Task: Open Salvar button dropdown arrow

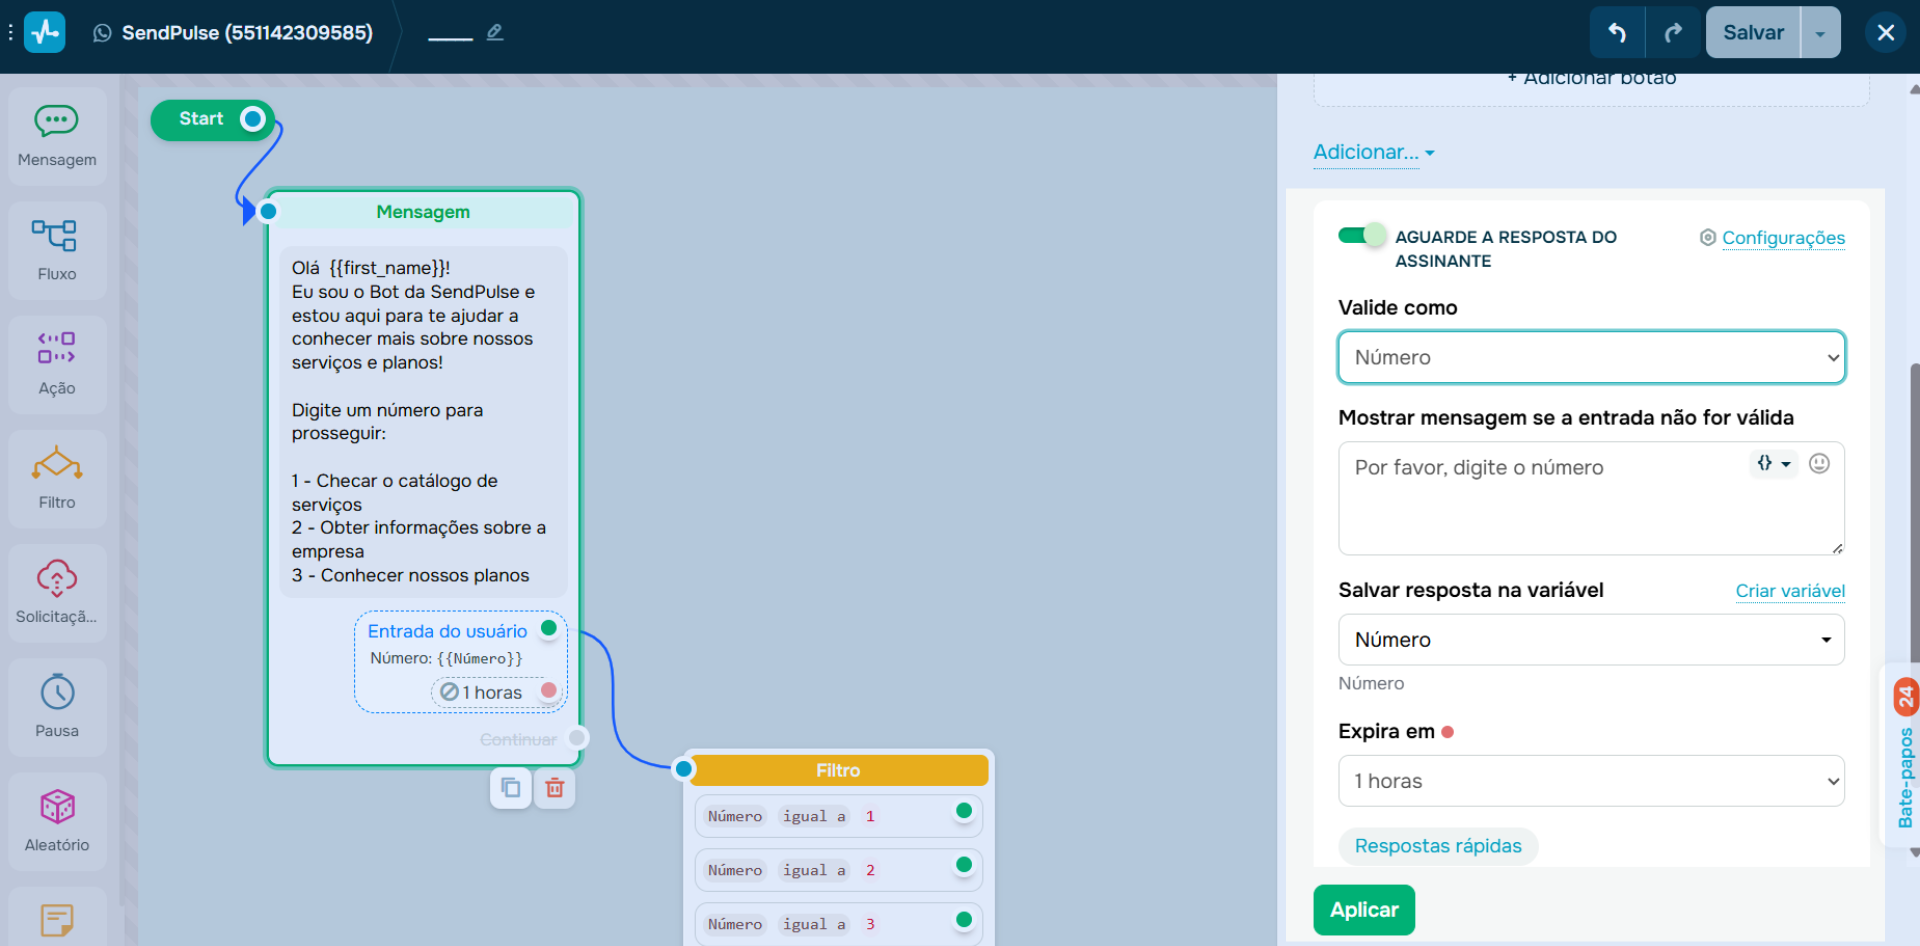Action: pyautogui.click(x=1820, y=33)
